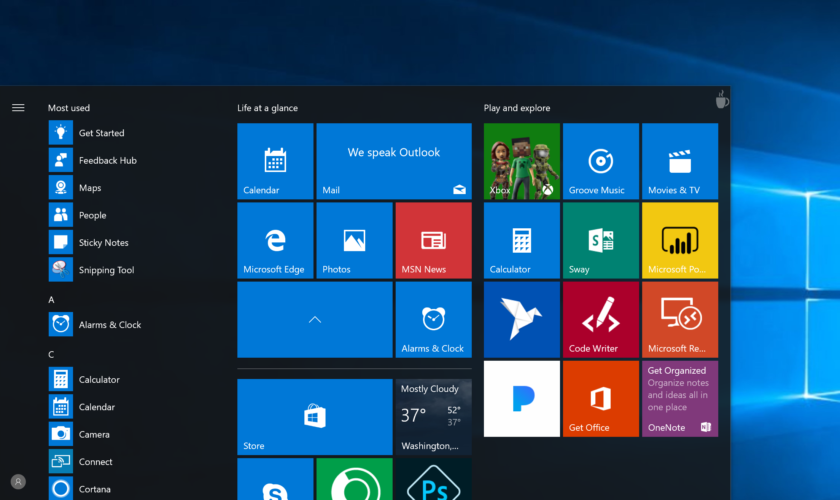Launch Code Writer tile
This screenshot has height=500, width=840.
[600, 319]
